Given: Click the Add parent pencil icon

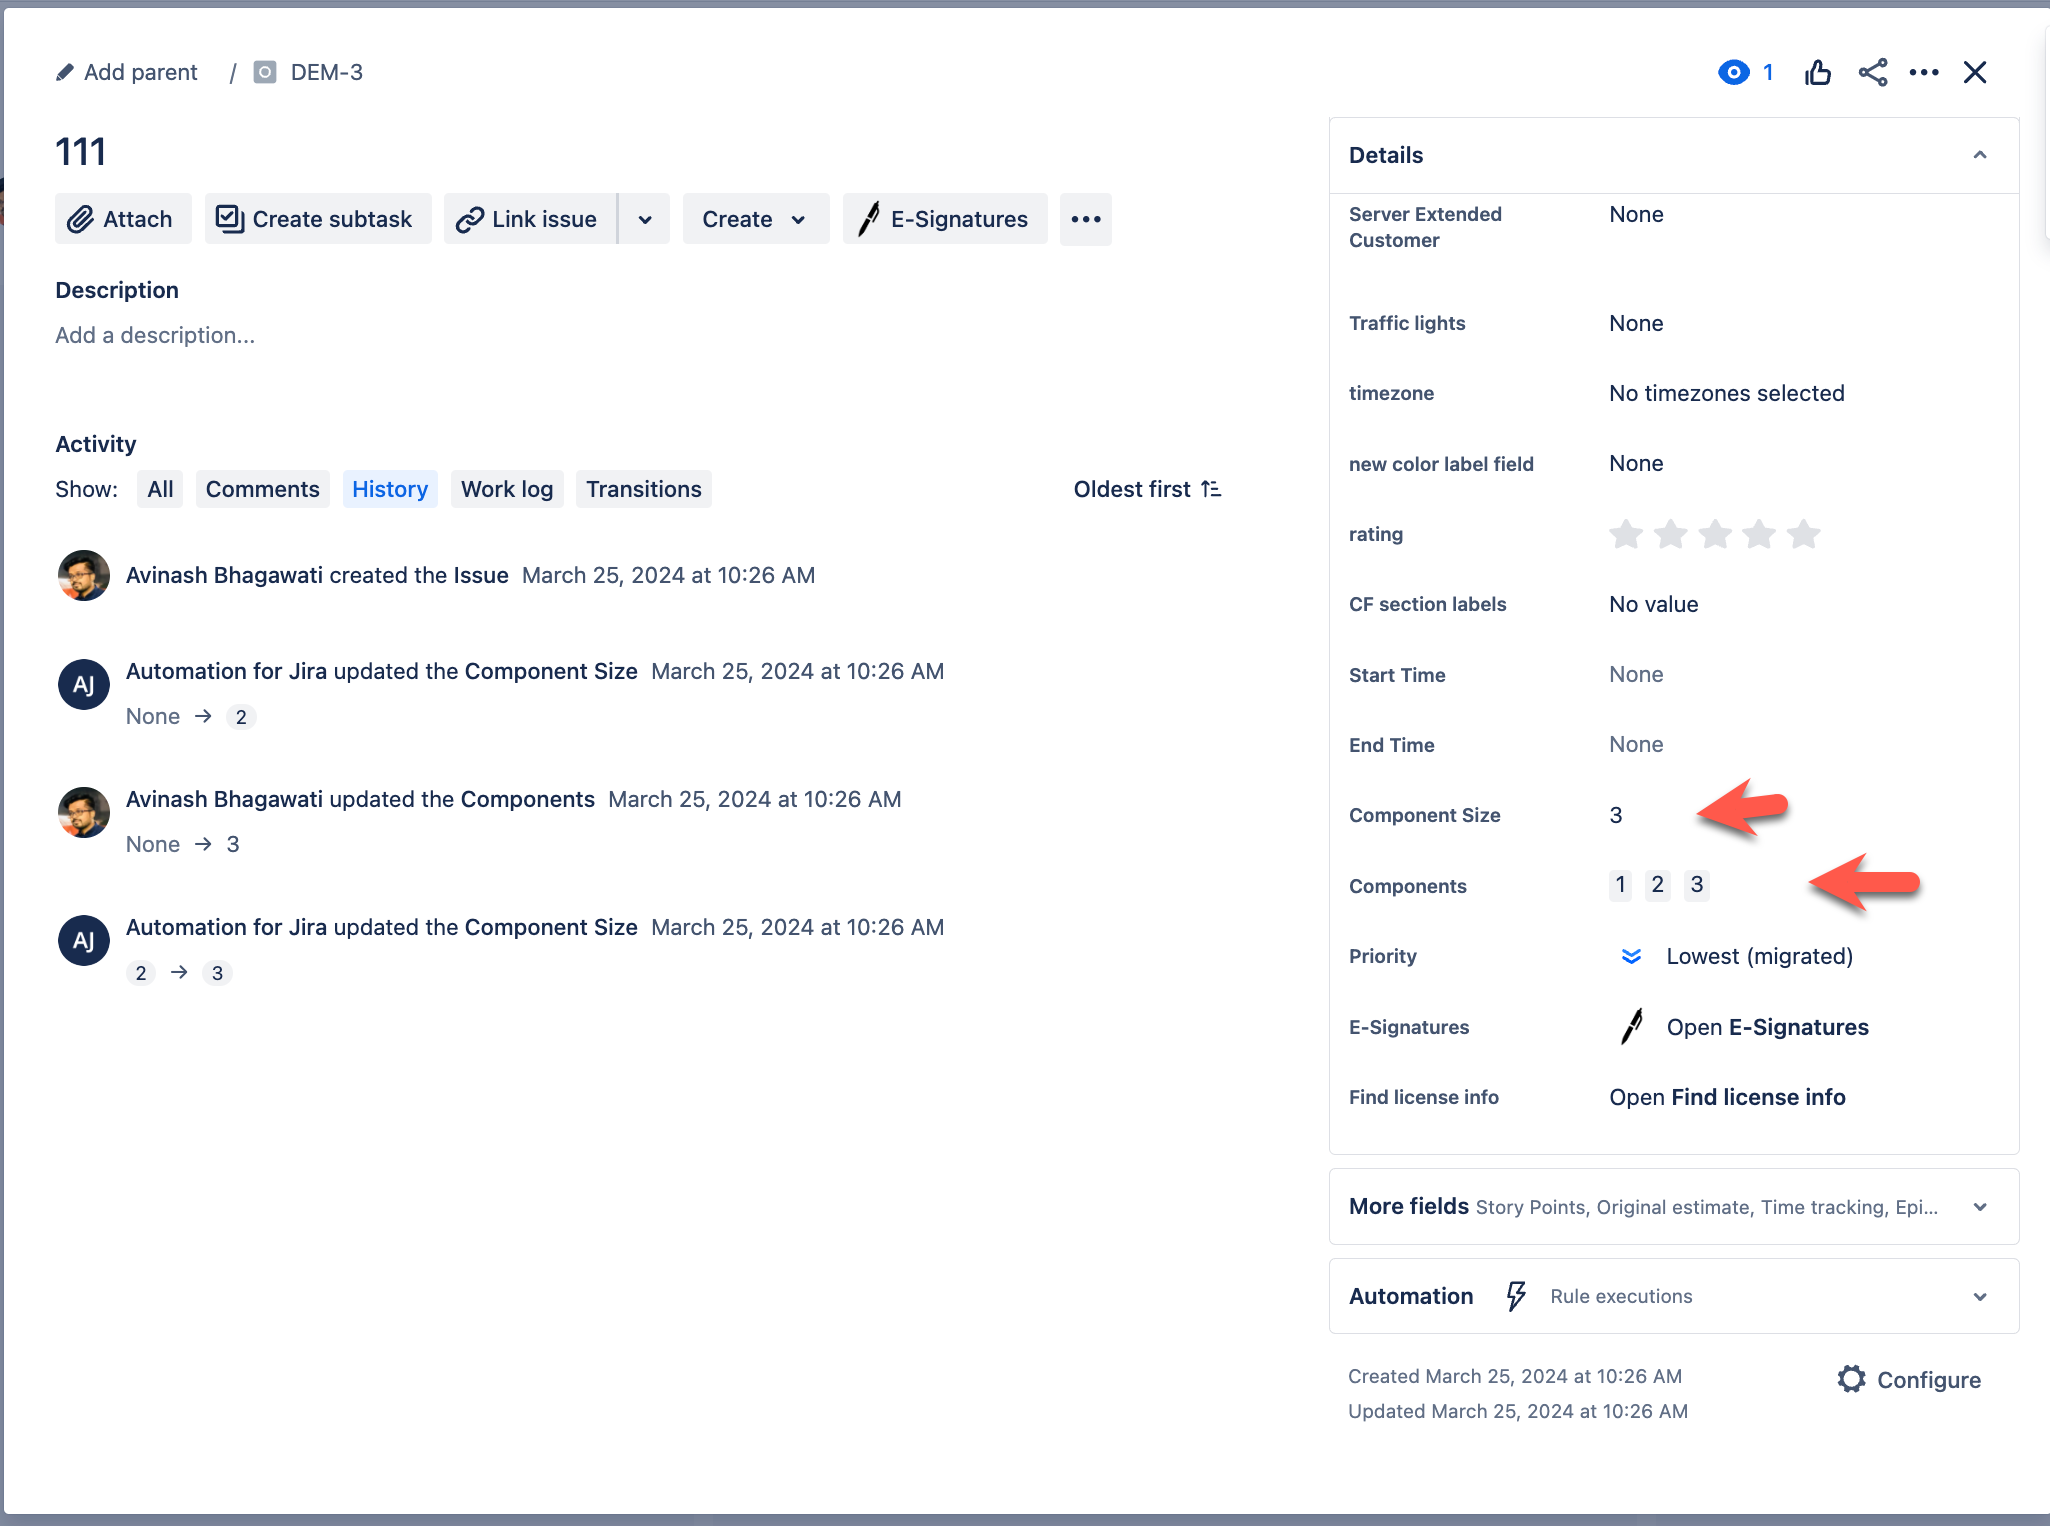Looking at the screenshot, I should tap(65, 73).
